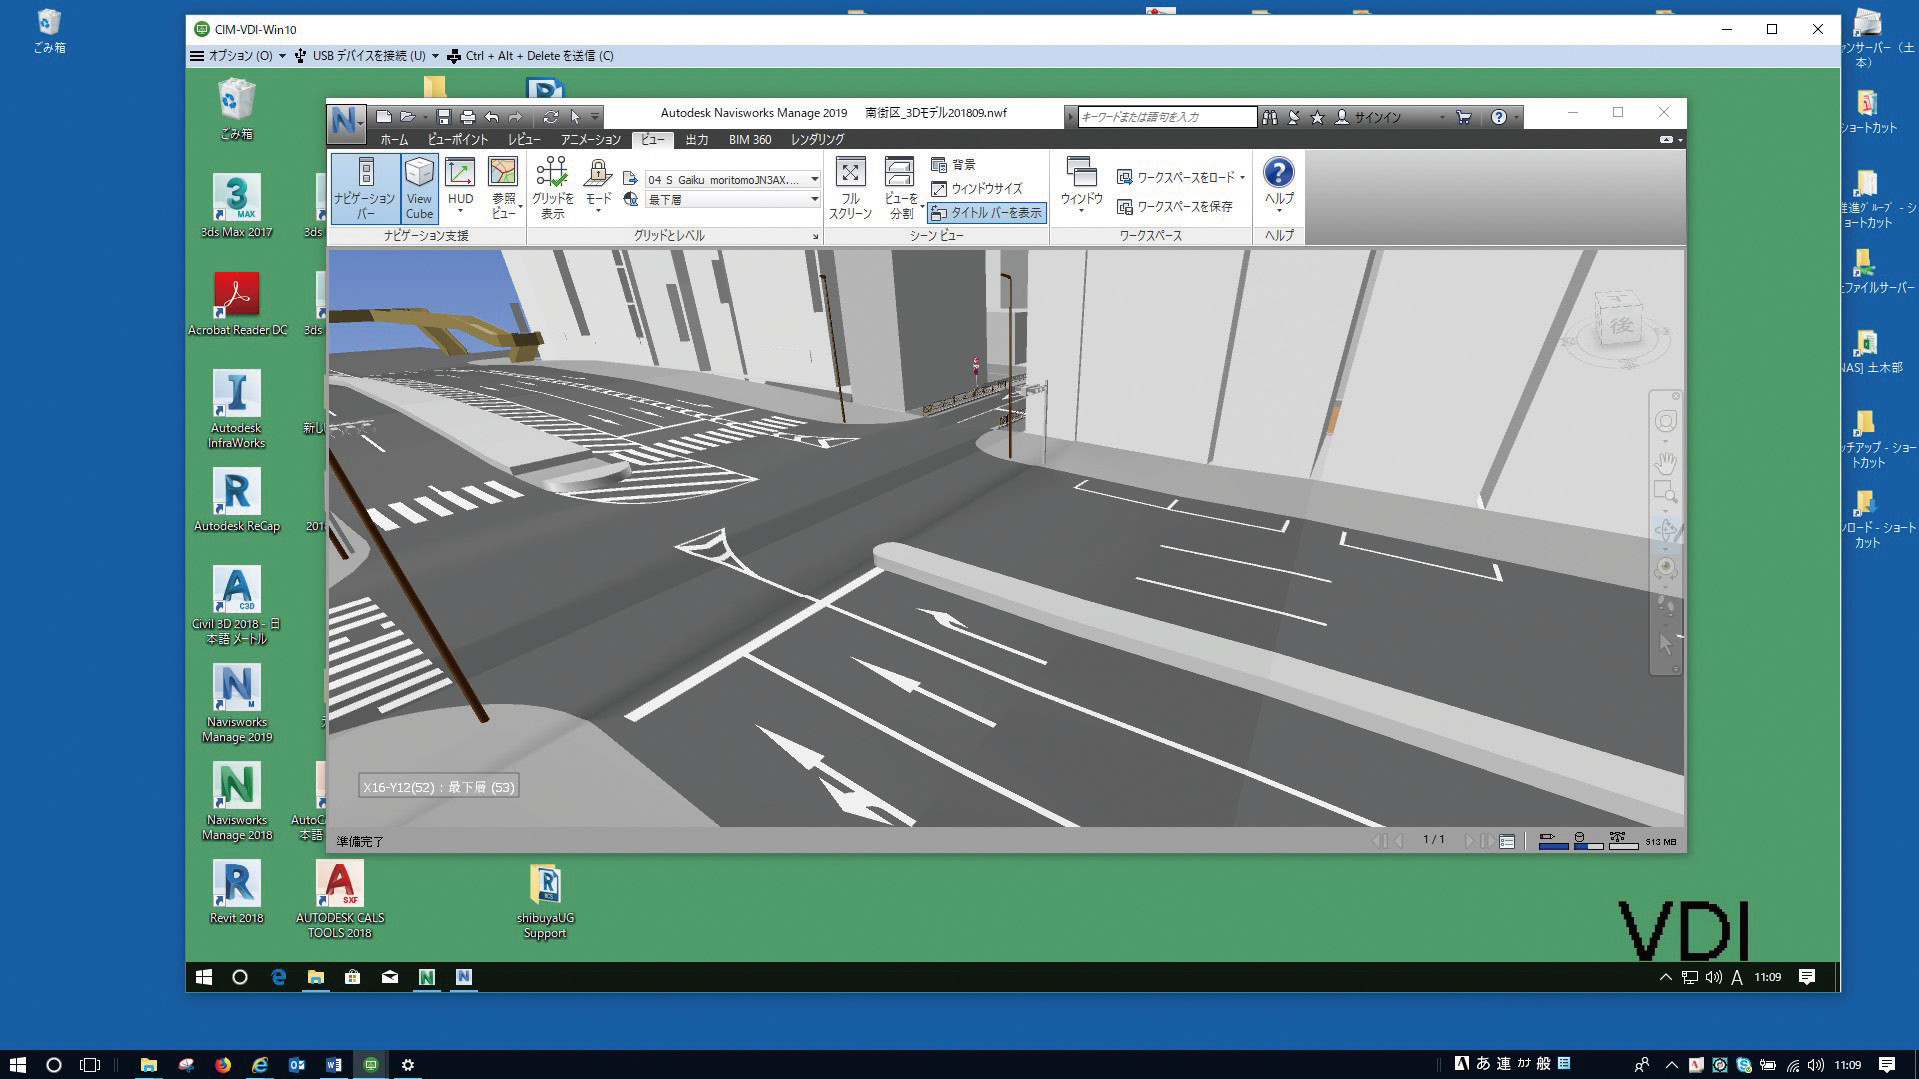Click the Favorites star icon
This screenshot has height=1079, width=1919.
tap(1317, 117)
